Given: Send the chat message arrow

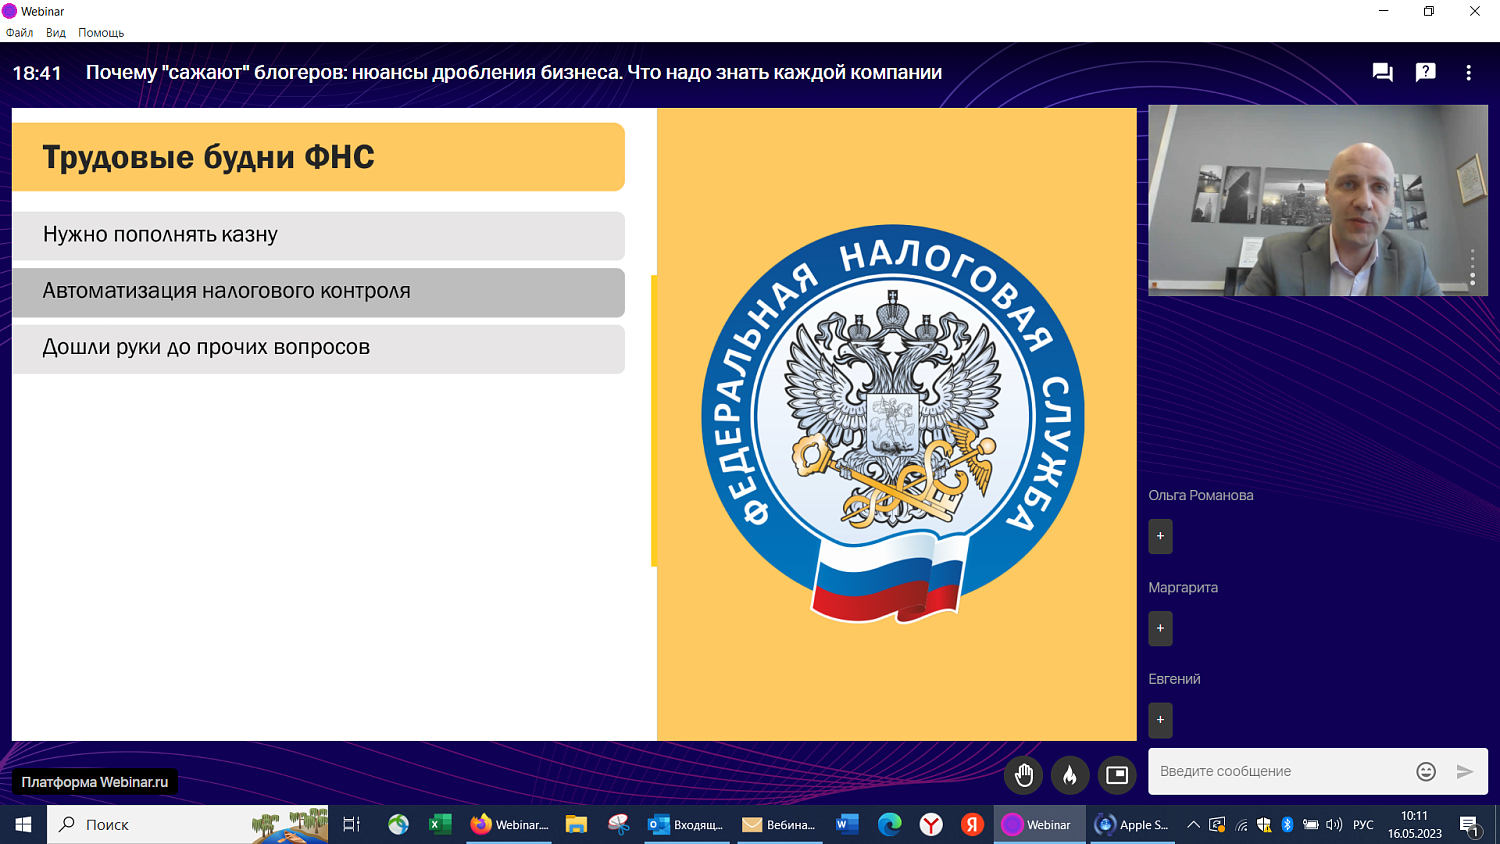Looking at the screenshot, I should pyautogui.click(x=1465, y=771).
